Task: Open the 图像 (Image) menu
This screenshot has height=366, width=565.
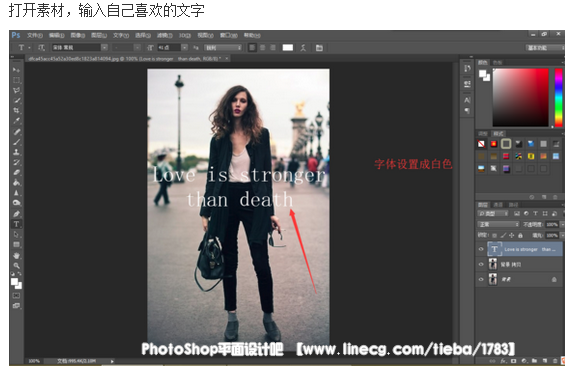Action: point(77,35)
